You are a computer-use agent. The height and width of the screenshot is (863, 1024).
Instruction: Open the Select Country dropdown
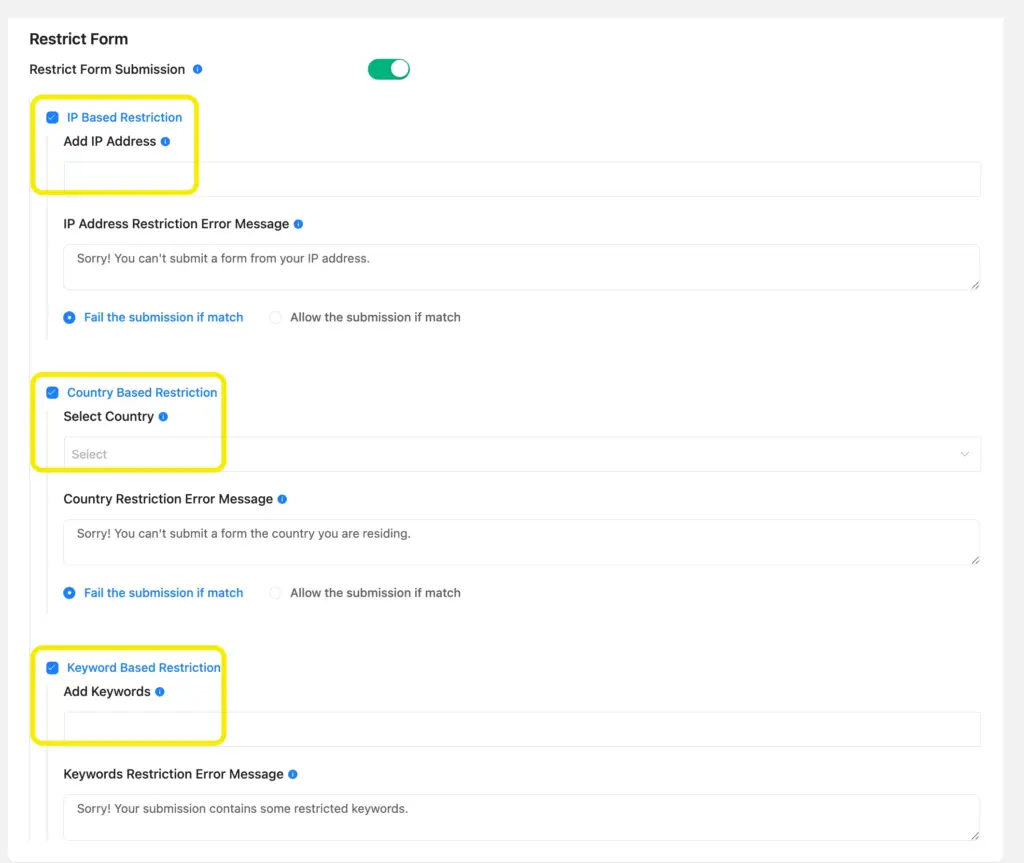[520, 454]
